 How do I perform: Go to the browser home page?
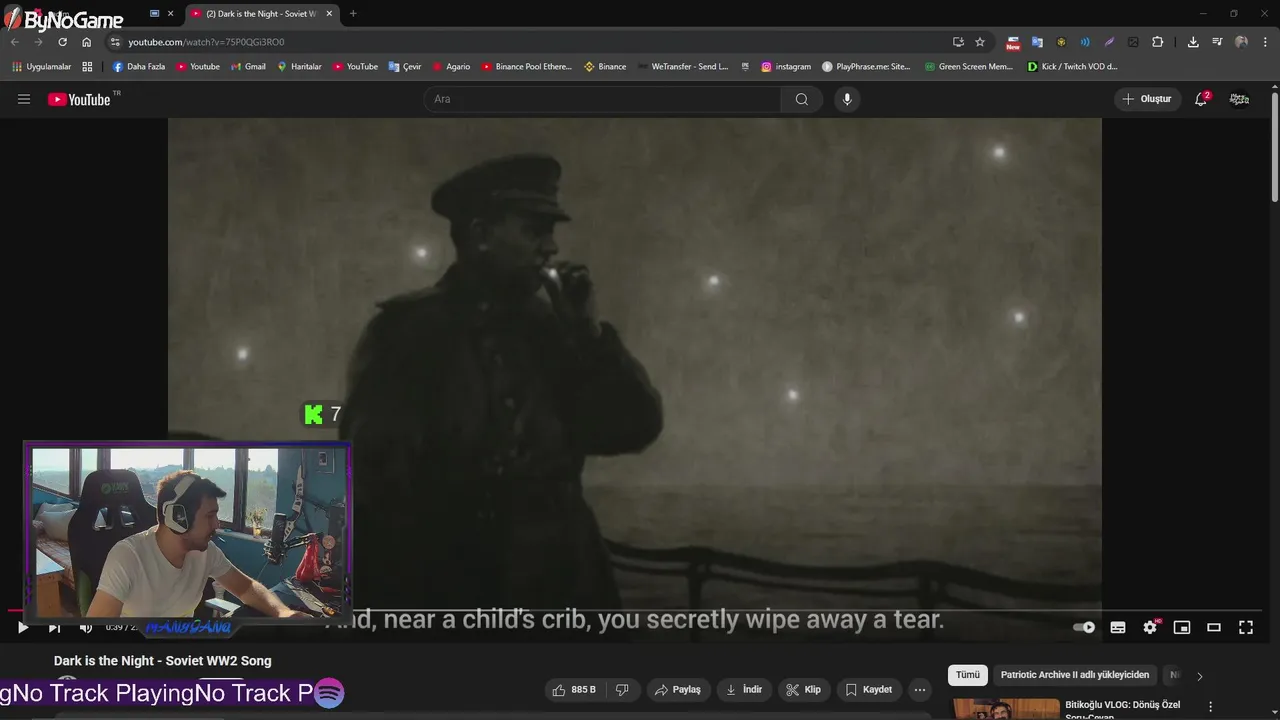[87, 42]
